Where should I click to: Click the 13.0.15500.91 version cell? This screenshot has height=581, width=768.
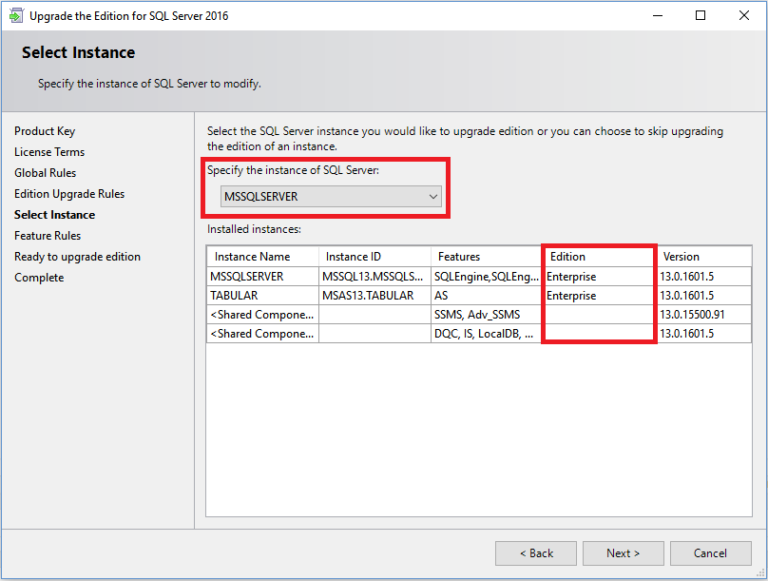pos(704,315)
